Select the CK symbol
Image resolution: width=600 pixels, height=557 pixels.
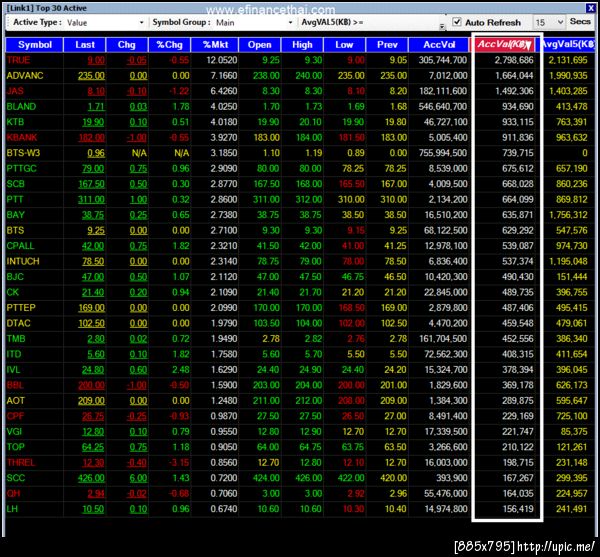point(13,292)
